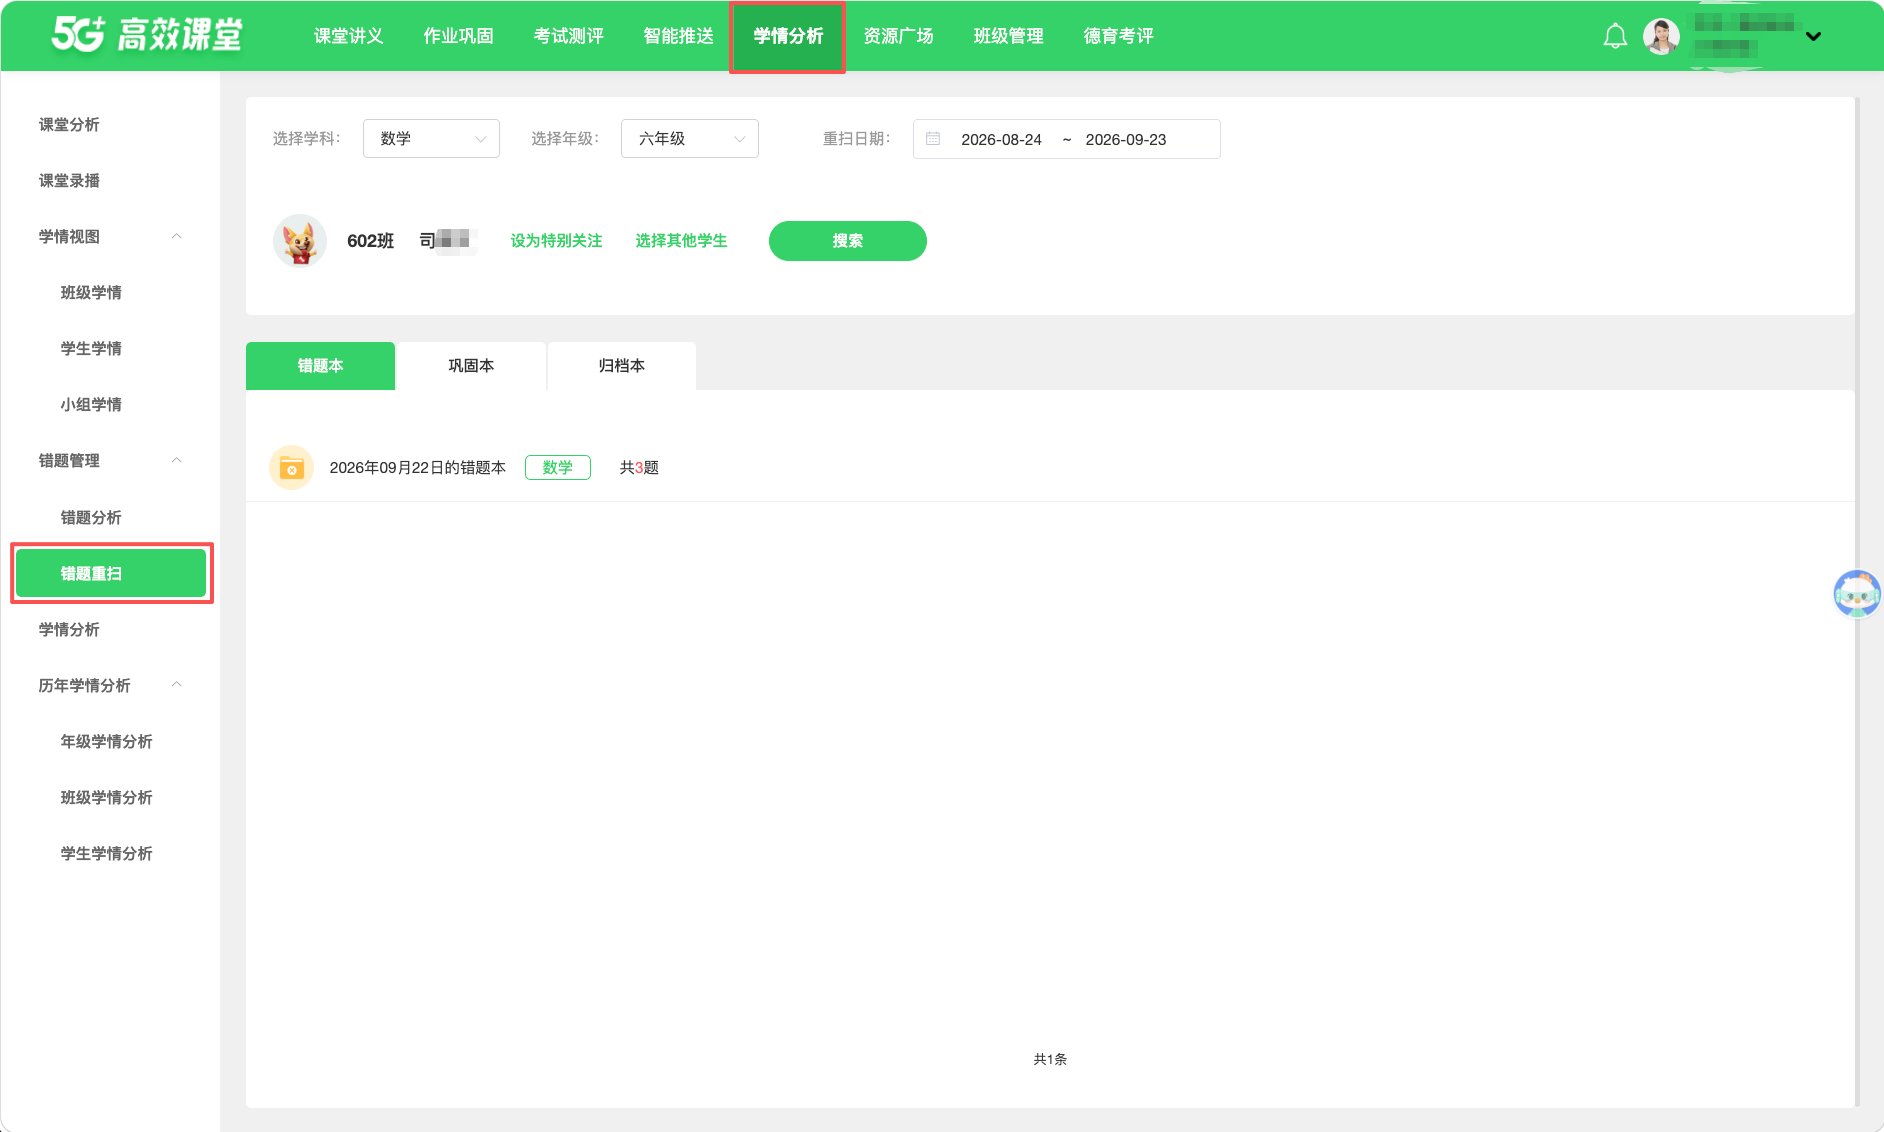The width and height of the screenshot is (1884, 1132).
Task: Switch to the 错题本 tab
Action: [320, 366]
